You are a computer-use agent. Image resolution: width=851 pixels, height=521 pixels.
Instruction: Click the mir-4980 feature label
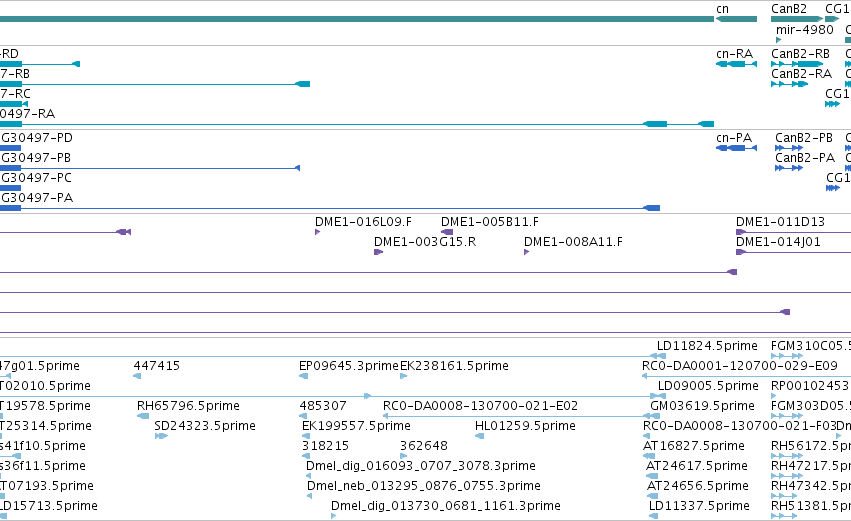coord(804,29)
